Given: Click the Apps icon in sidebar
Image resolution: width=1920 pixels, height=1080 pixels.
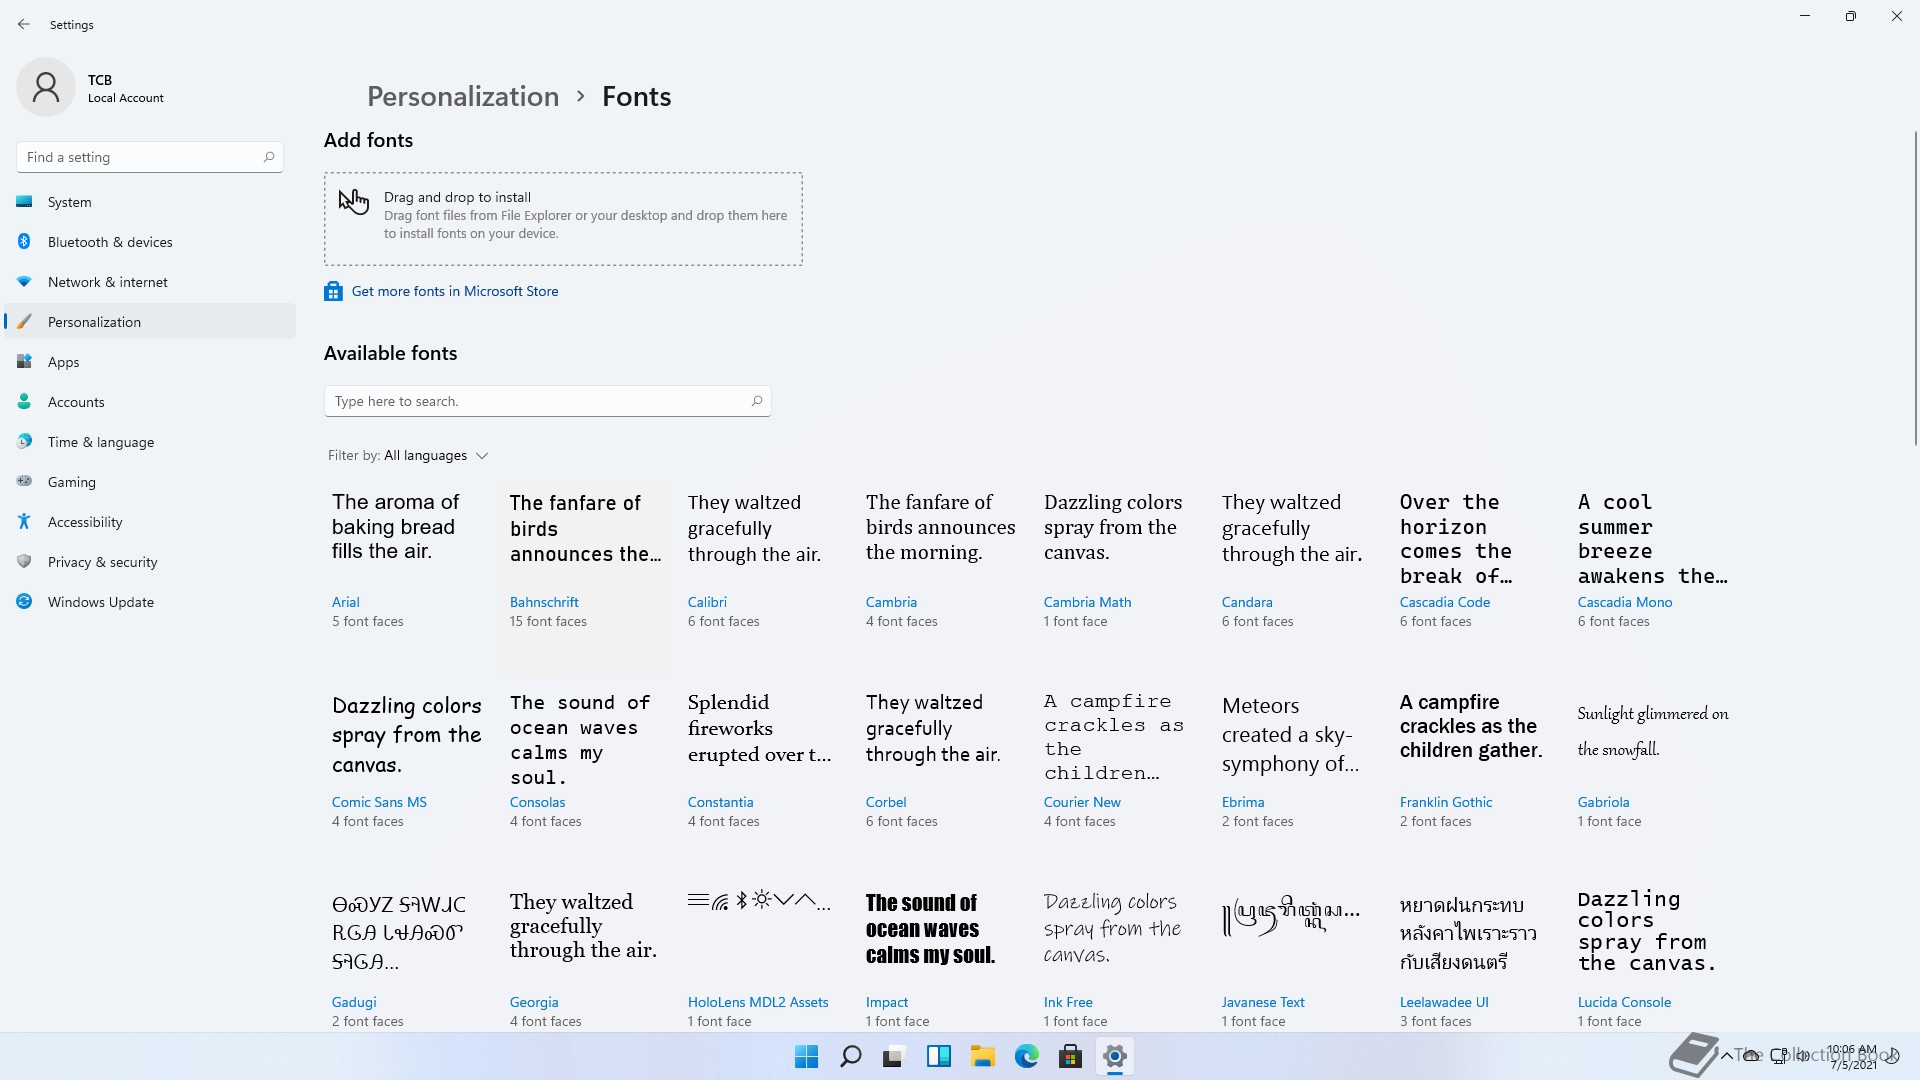Looking at the screenshot, I should pos(25,362).
